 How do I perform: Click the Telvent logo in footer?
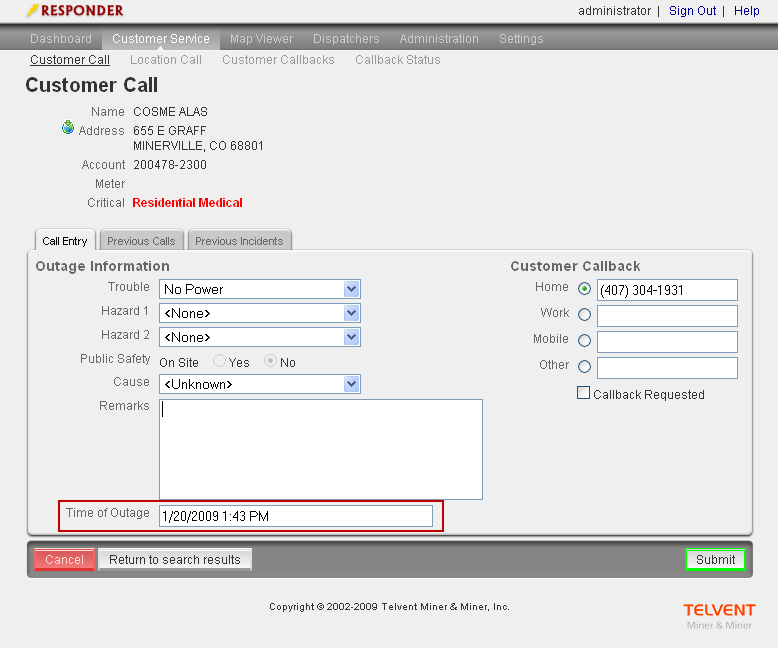pos(719,615)
